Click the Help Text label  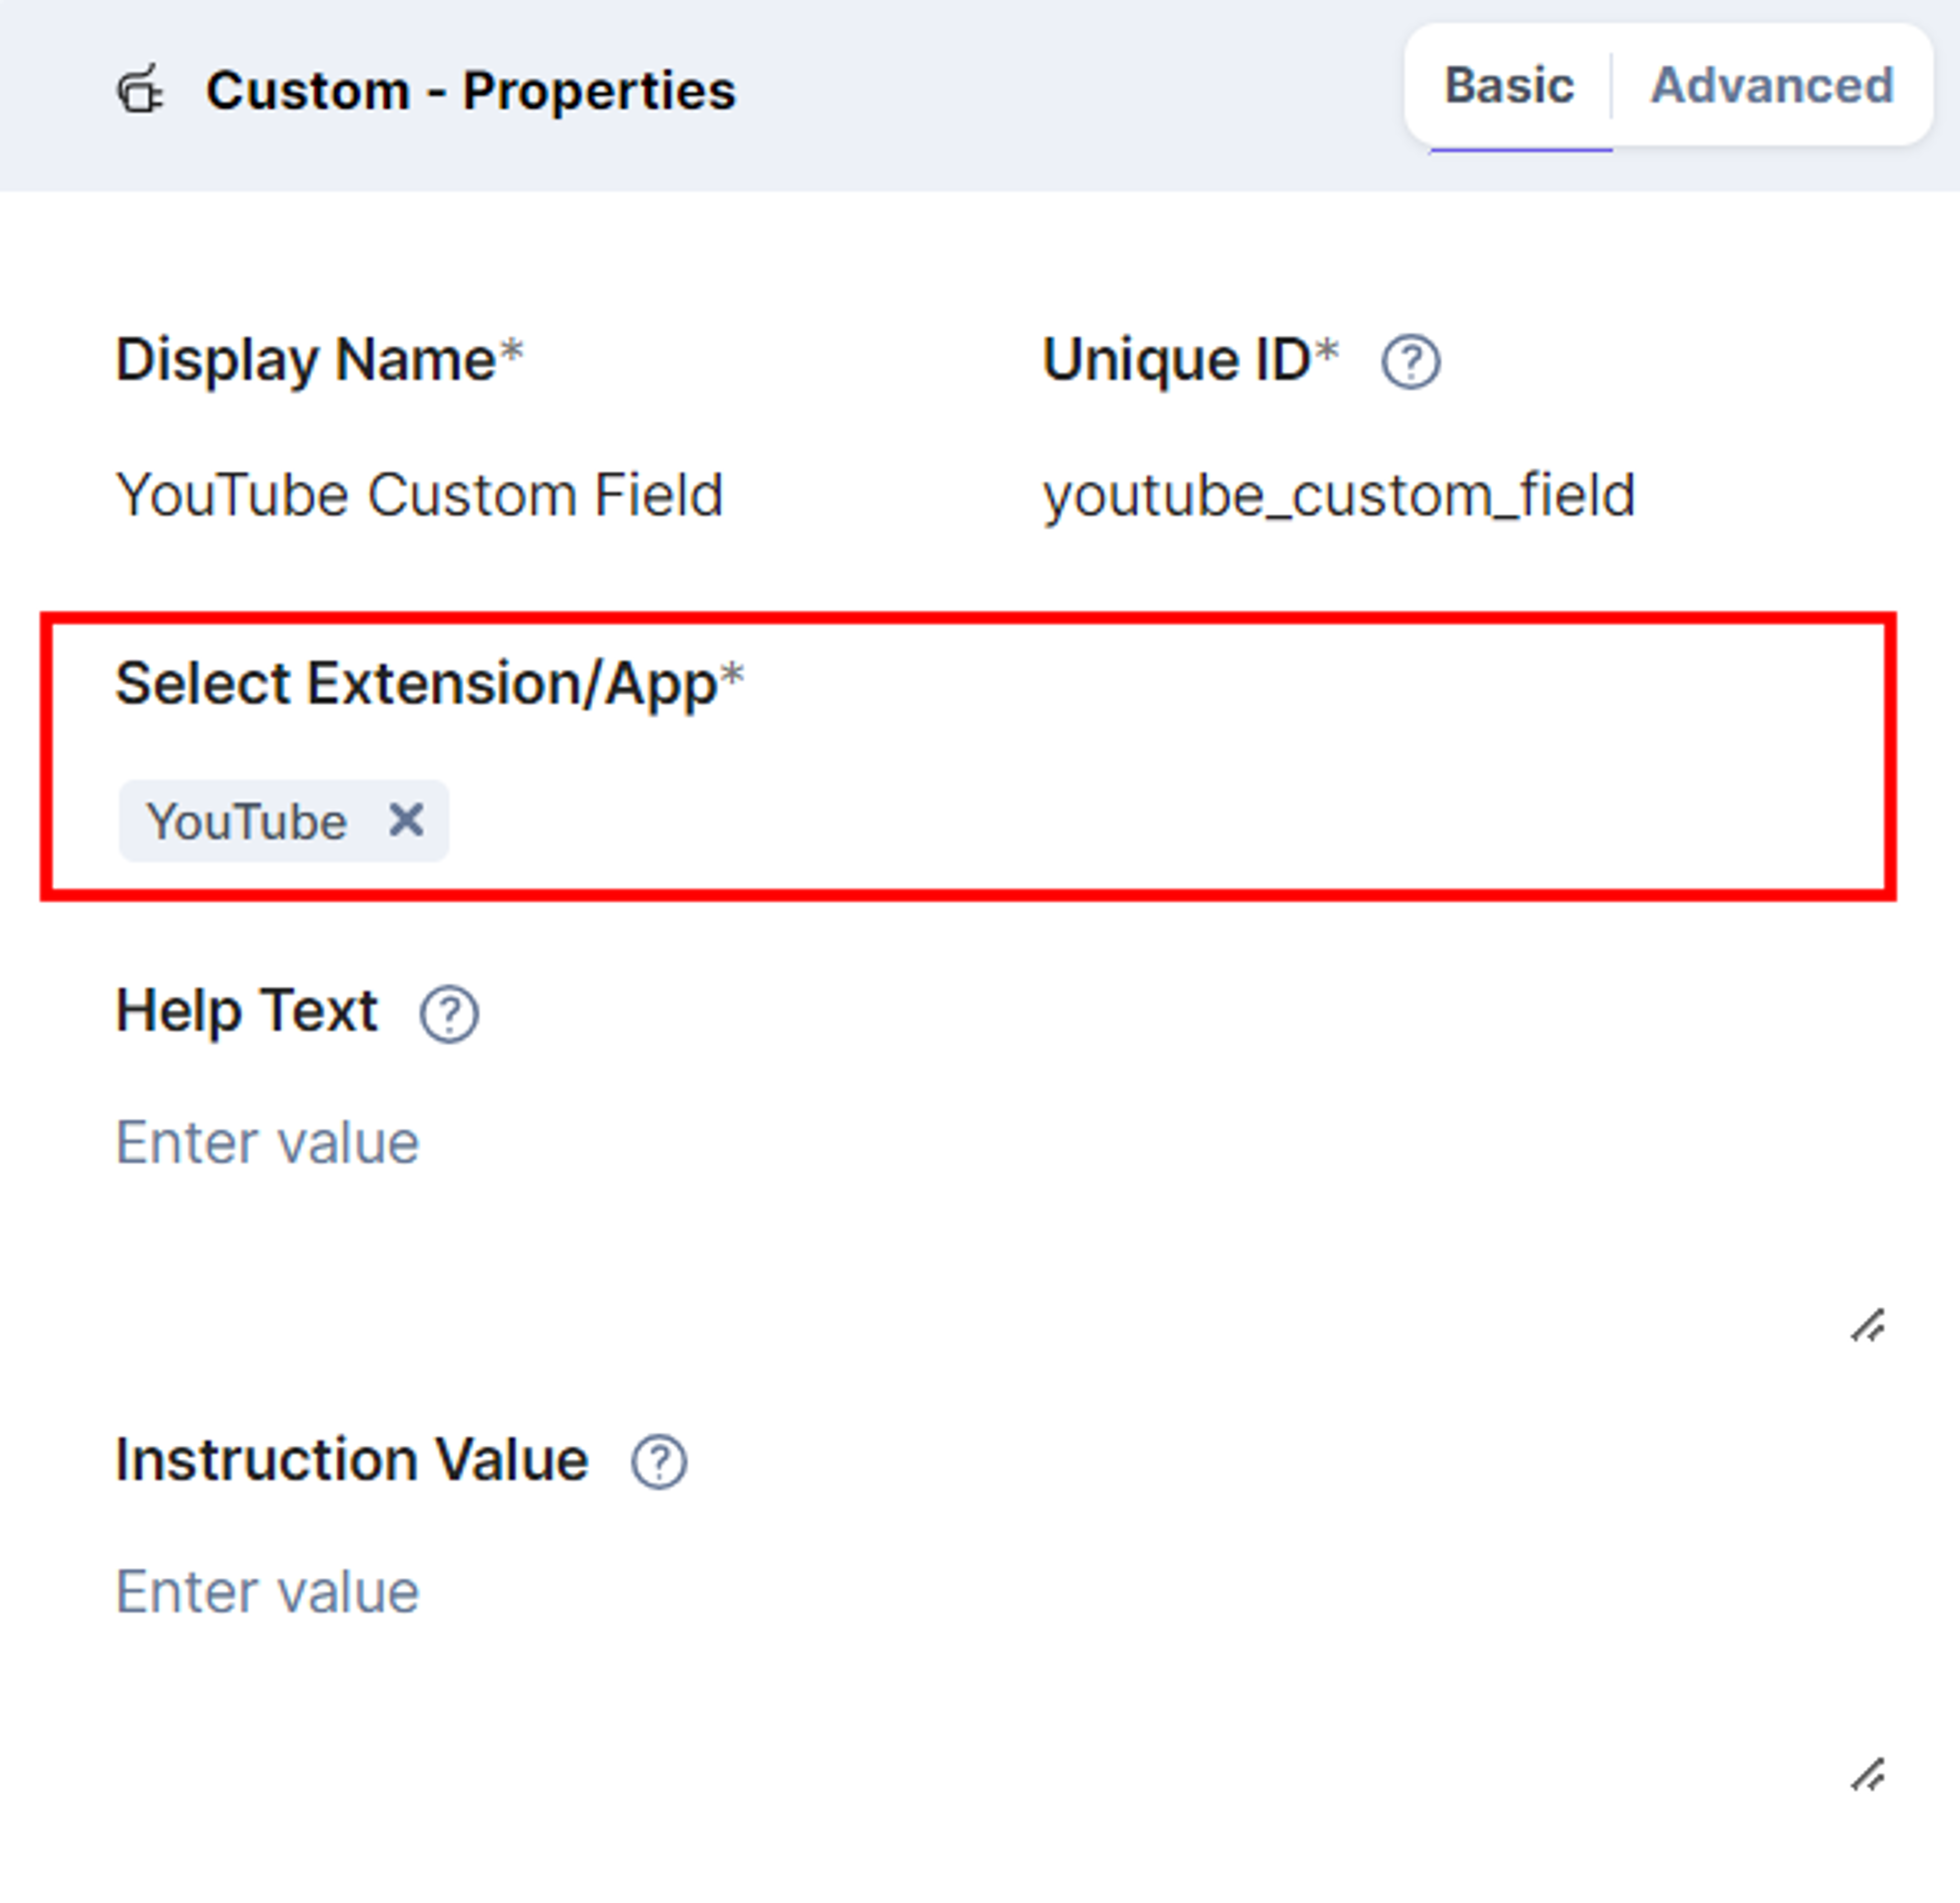[247, 1011]
